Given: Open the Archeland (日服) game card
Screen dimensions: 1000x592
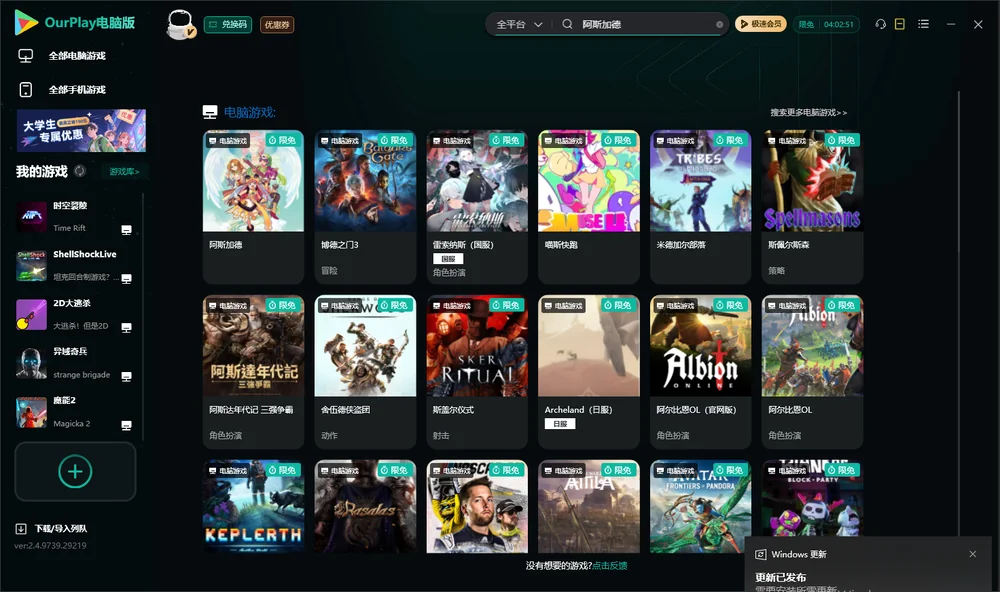Looking at the screenshot, I should 589,372.
